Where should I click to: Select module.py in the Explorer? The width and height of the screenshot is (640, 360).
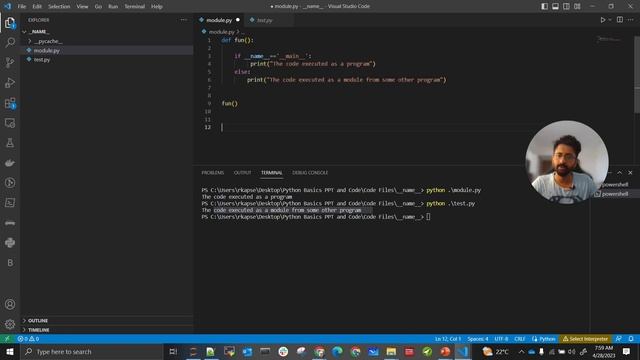[x=107, y=50]
